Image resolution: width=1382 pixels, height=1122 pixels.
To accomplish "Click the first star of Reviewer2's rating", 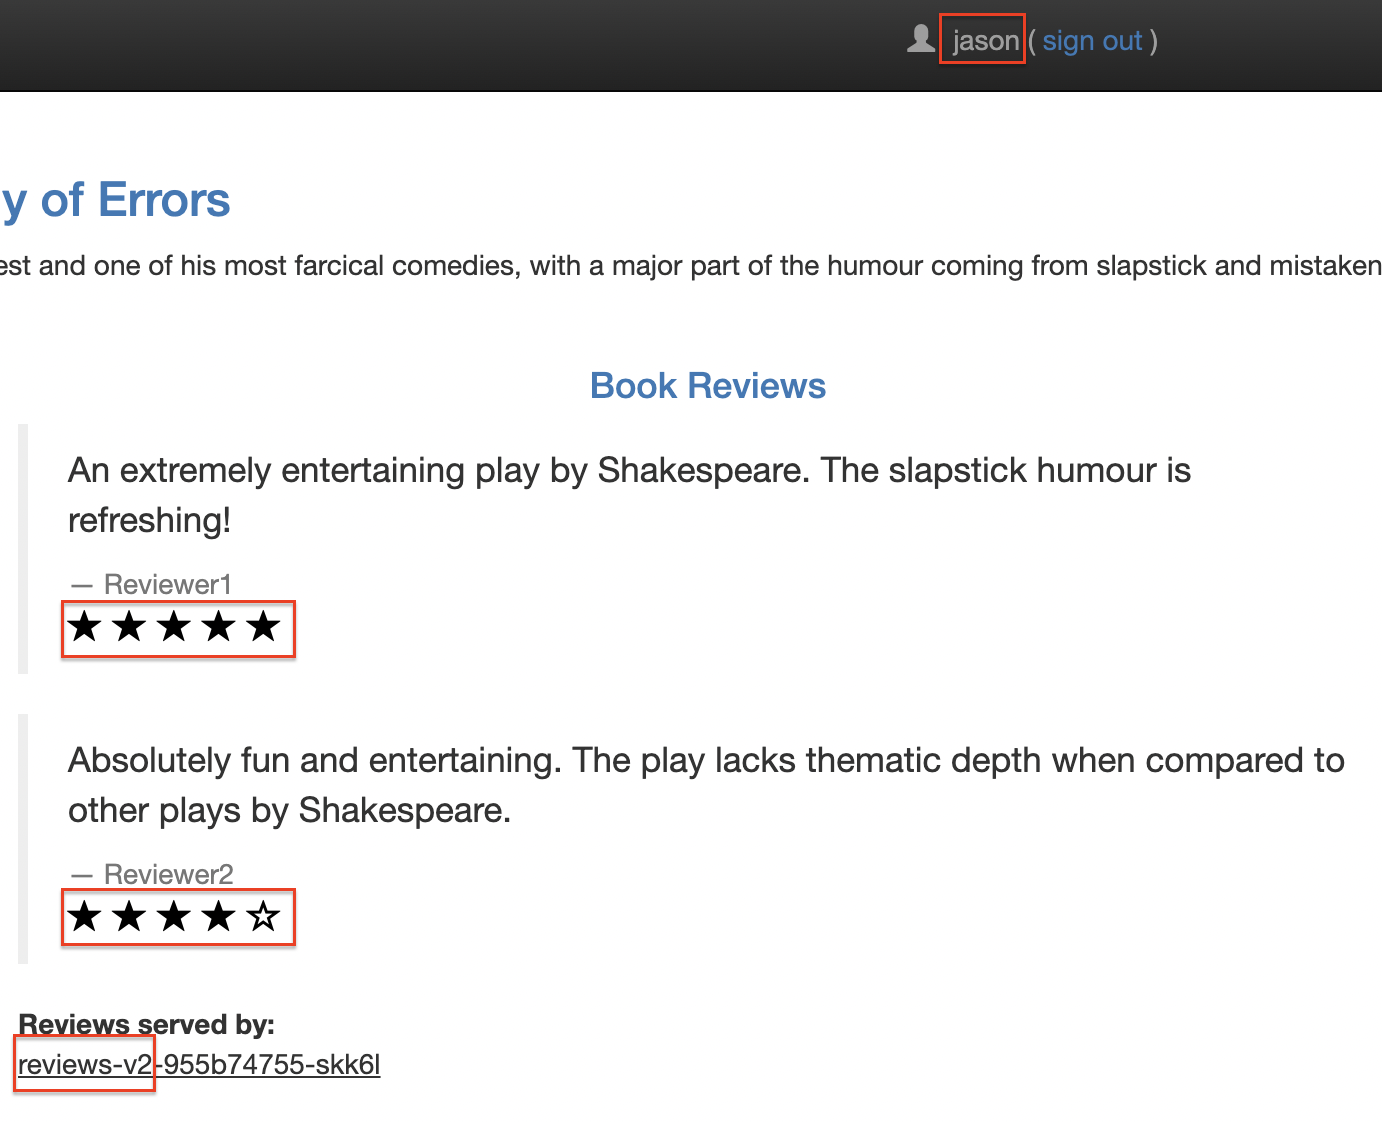I will click(x=85, y=916).
